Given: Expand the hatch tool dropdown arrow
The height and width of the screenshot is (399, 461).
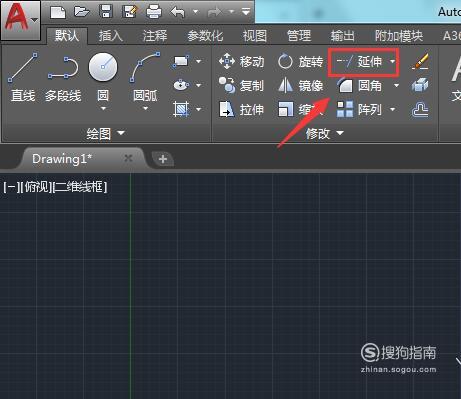Looking at the screenshot, I should click(198, 109).
